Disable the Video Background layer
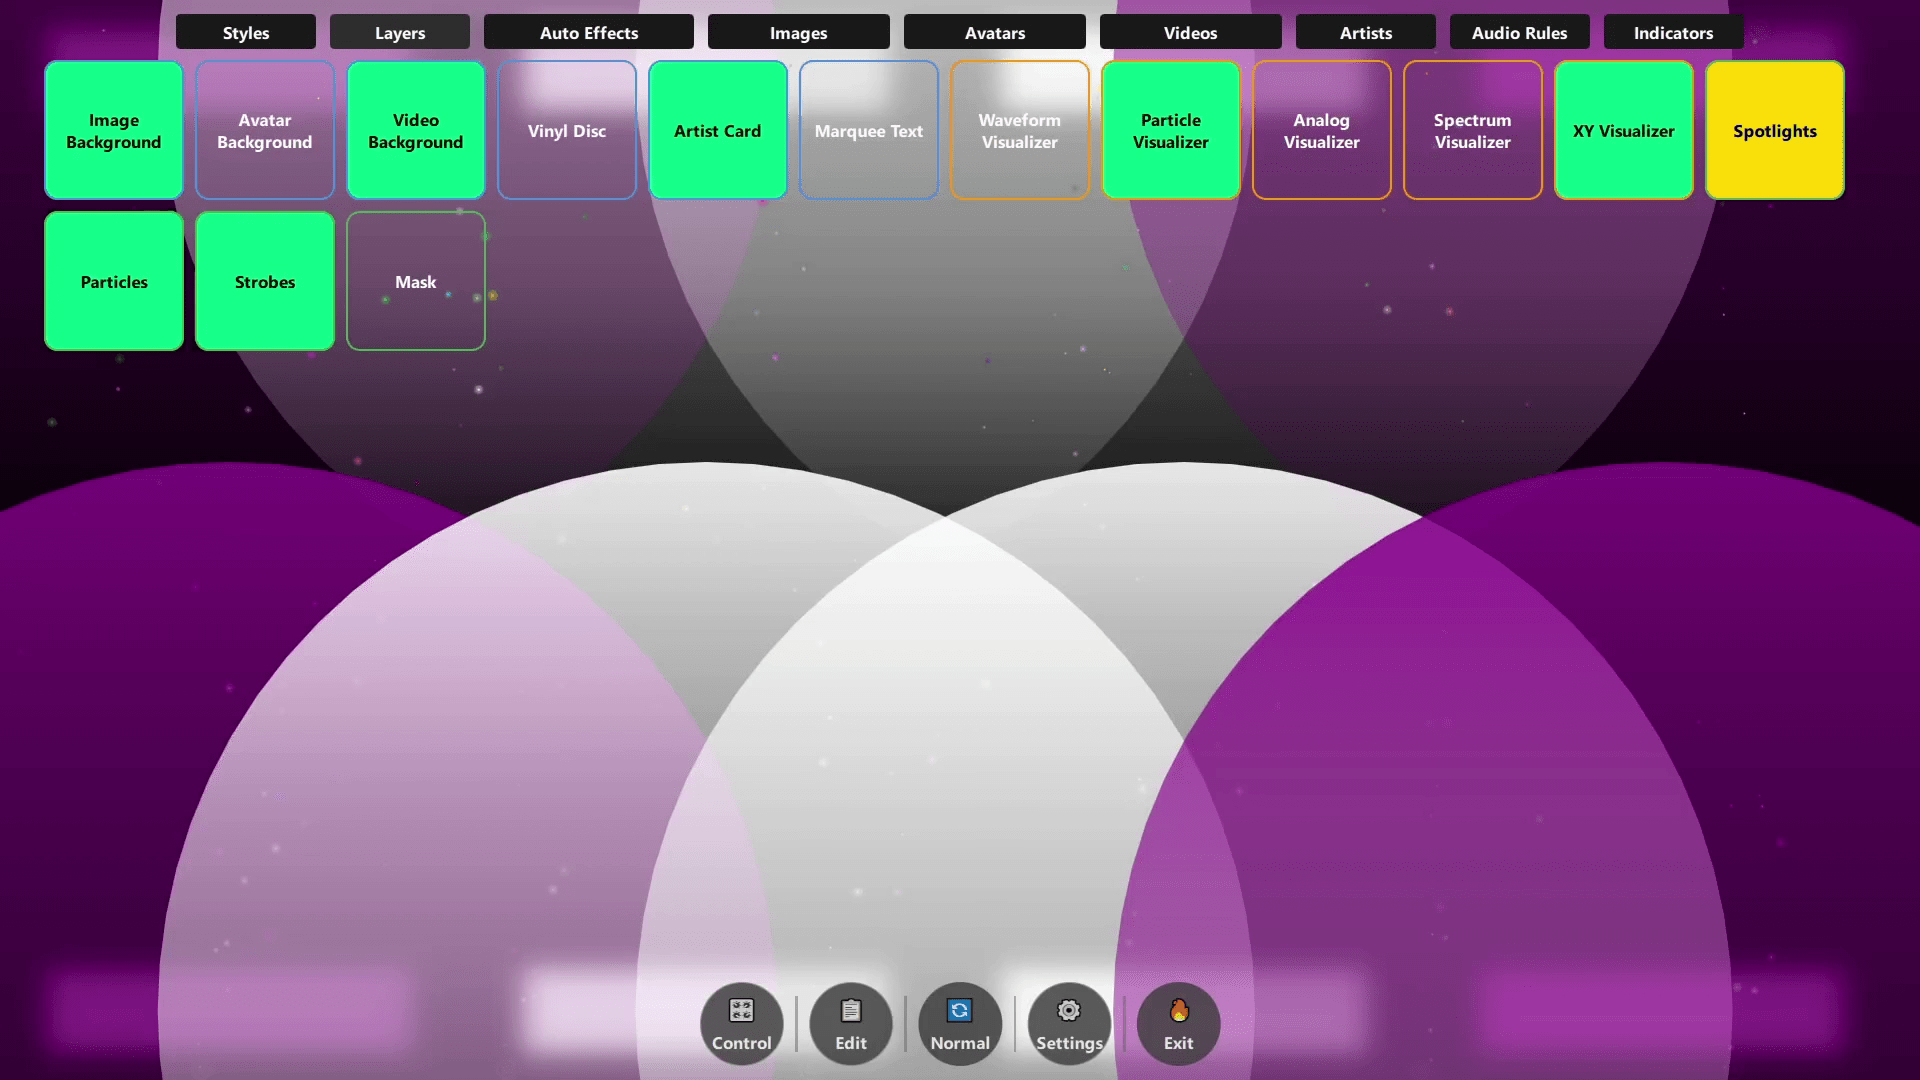Image resolution: width=1920 pixels, height=1080 pixels. (x=416, y=131)
